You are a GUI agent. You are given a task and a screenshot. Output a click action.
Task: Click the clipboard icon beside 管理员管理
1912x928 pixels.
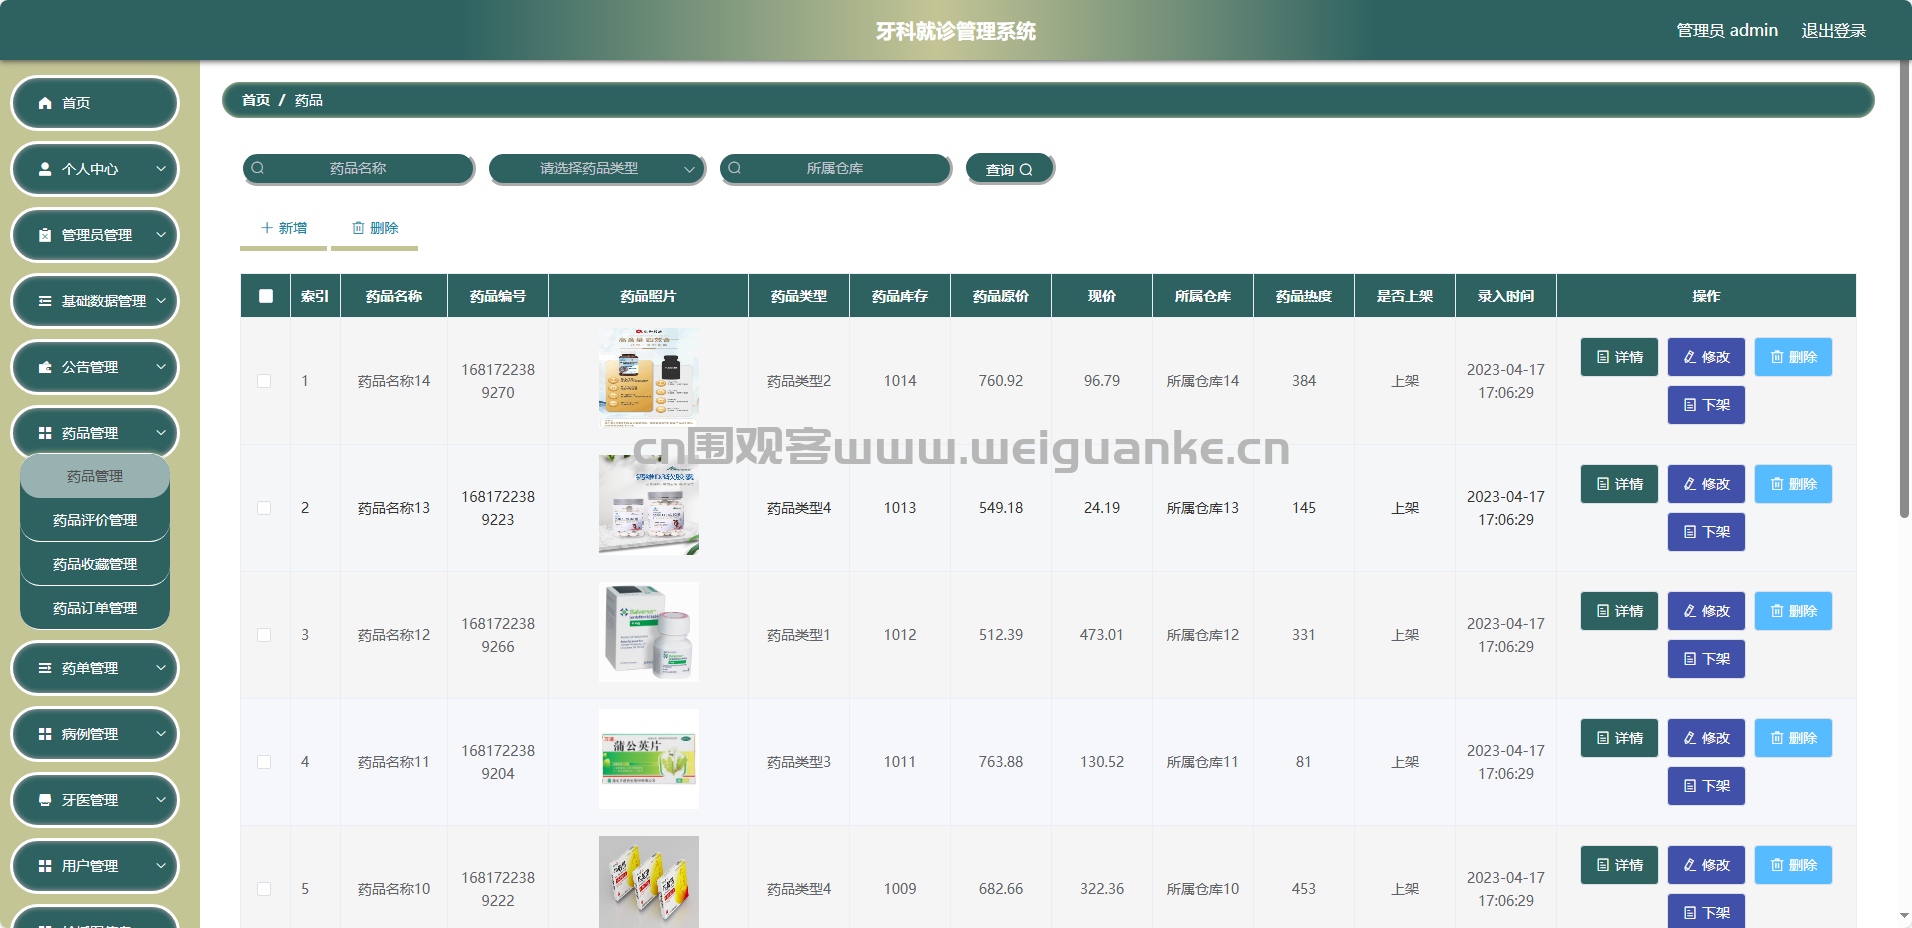pyautogui.click(x=45, y=235)
